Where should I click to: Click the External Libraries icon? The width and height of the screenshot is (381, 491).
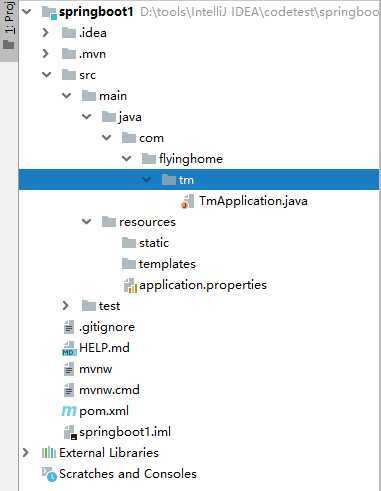pyautogui.click(x=49, y=453)
